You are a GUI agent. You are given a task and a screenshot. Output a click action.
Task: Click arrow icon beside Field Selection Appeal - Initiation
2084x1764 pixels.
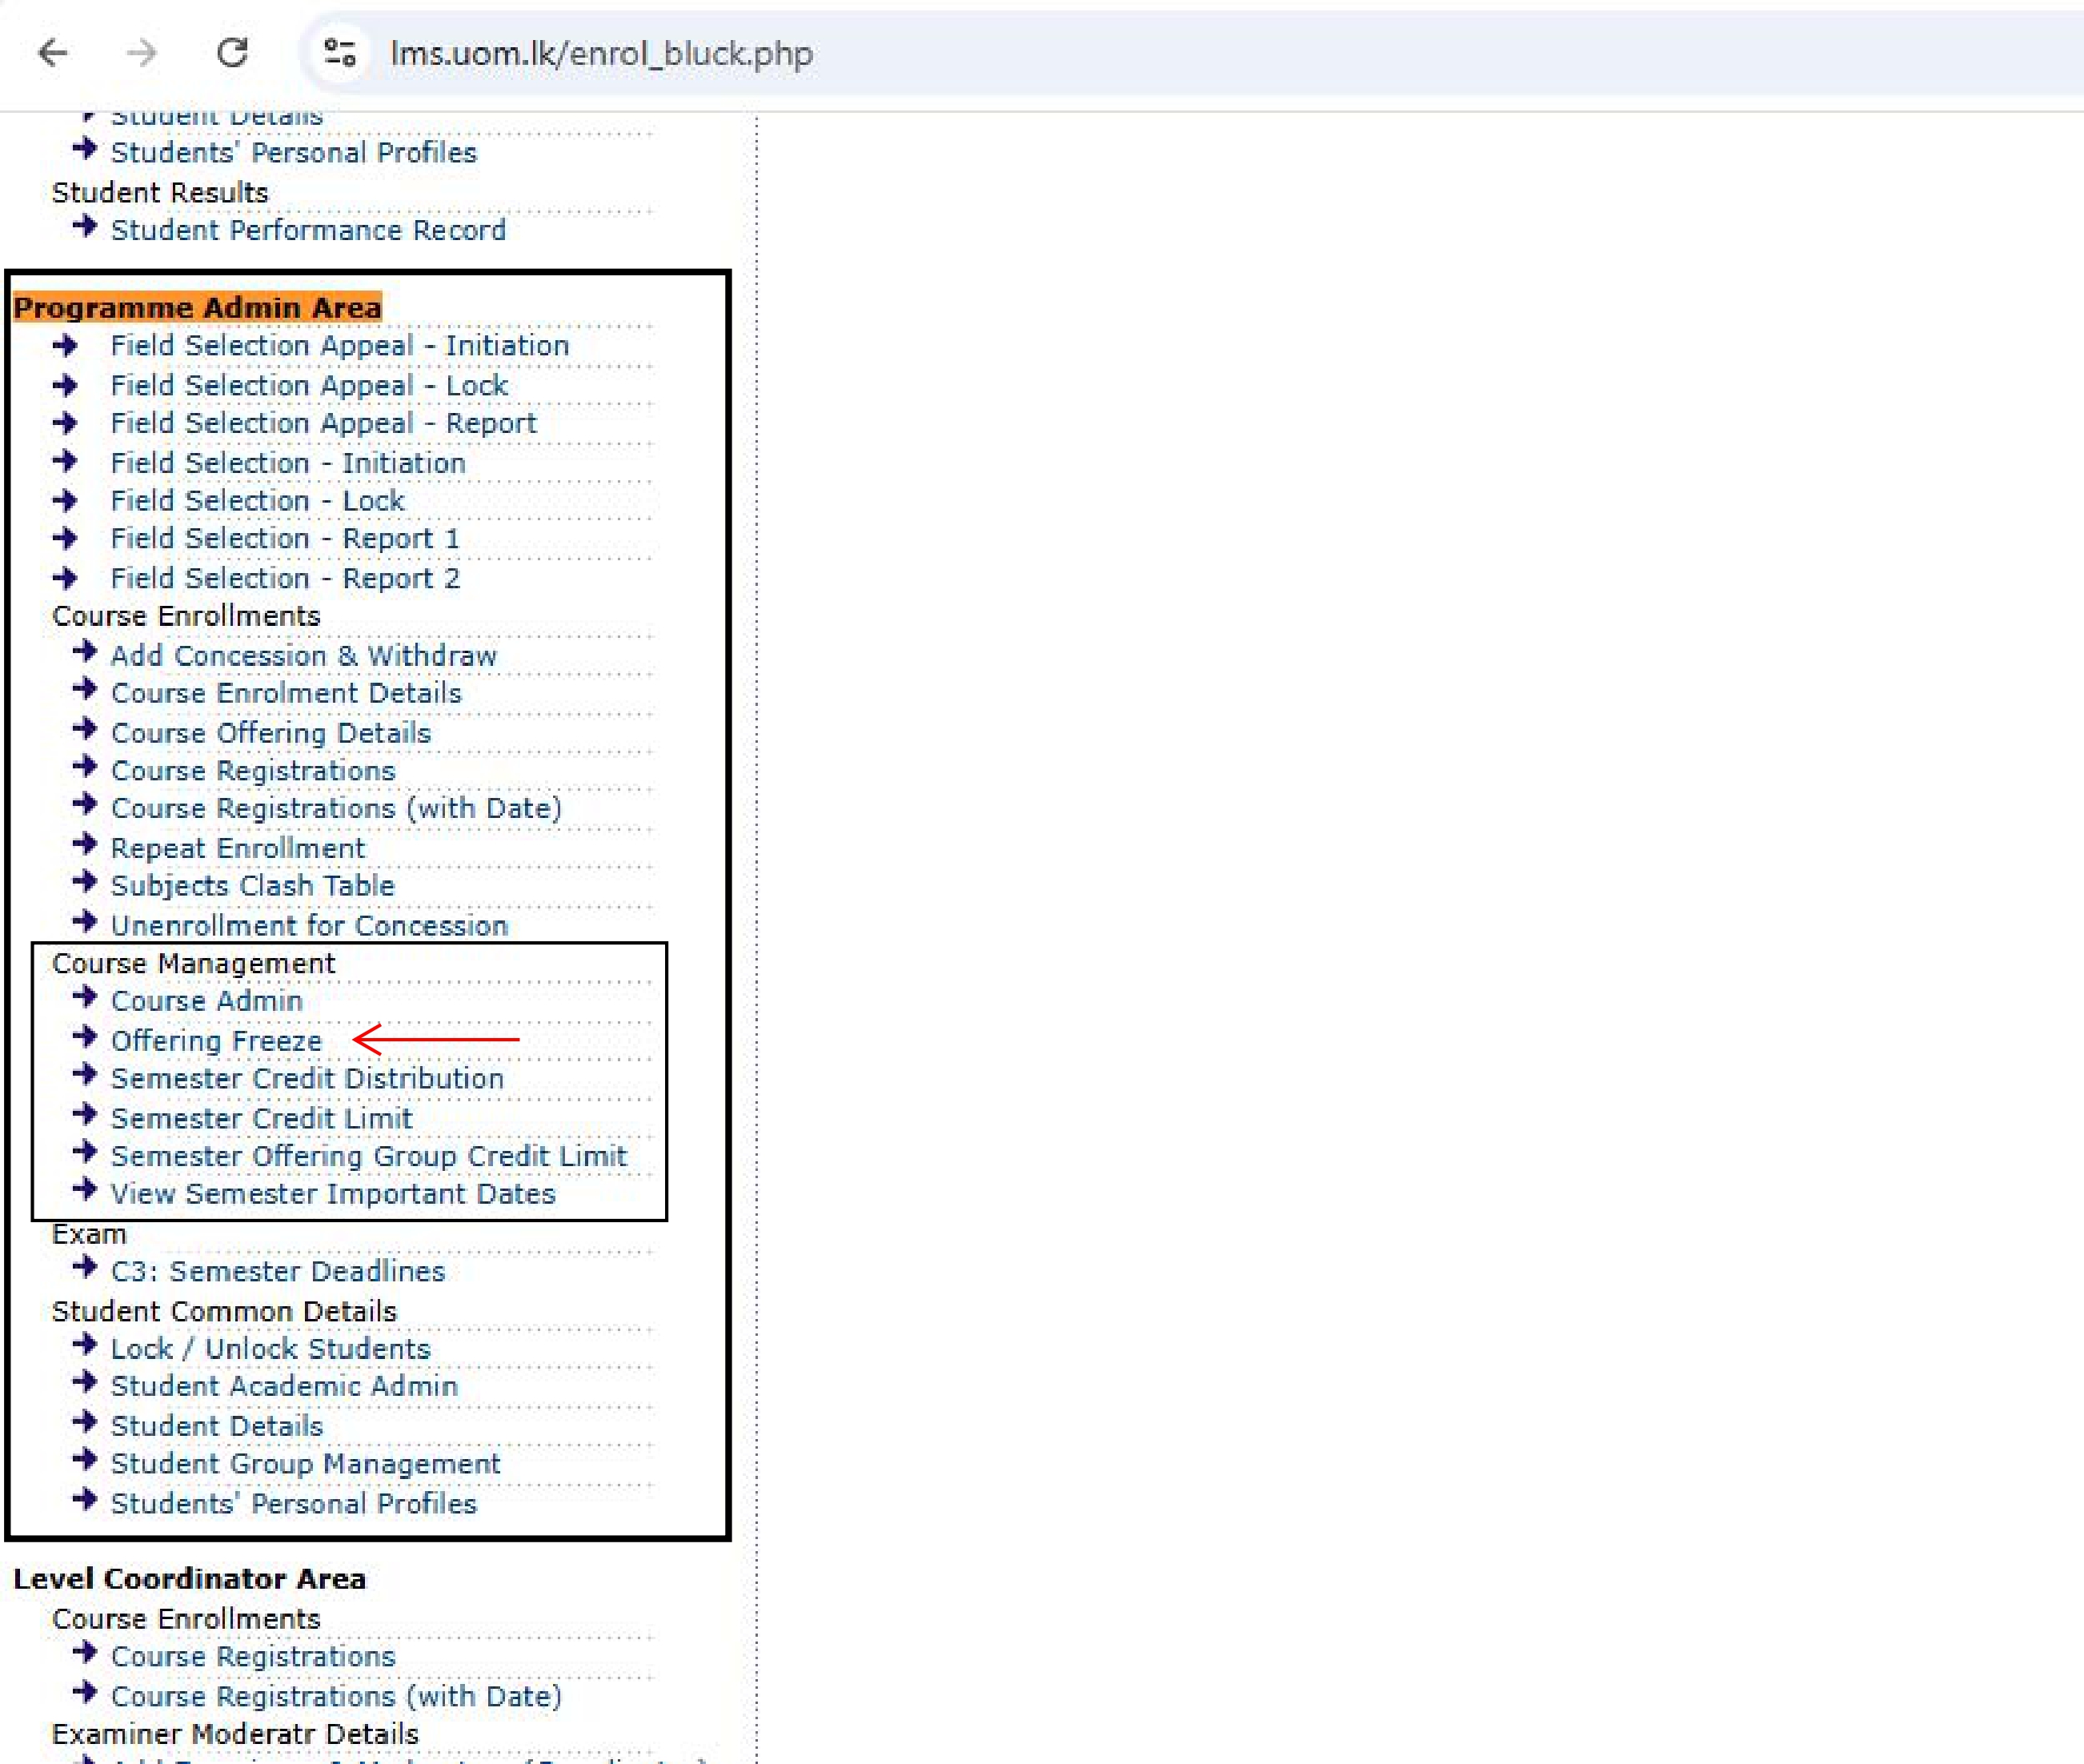click(x=65, y=345)
